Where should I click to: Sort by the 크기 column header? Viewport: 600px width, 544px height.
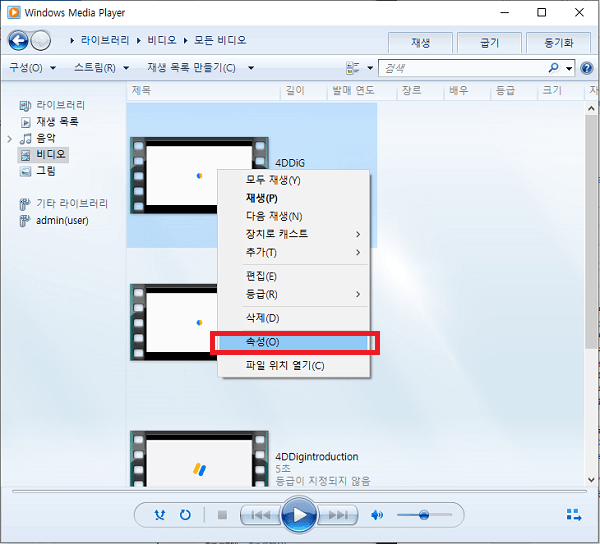pyautogui.click(x=561, y=91)
